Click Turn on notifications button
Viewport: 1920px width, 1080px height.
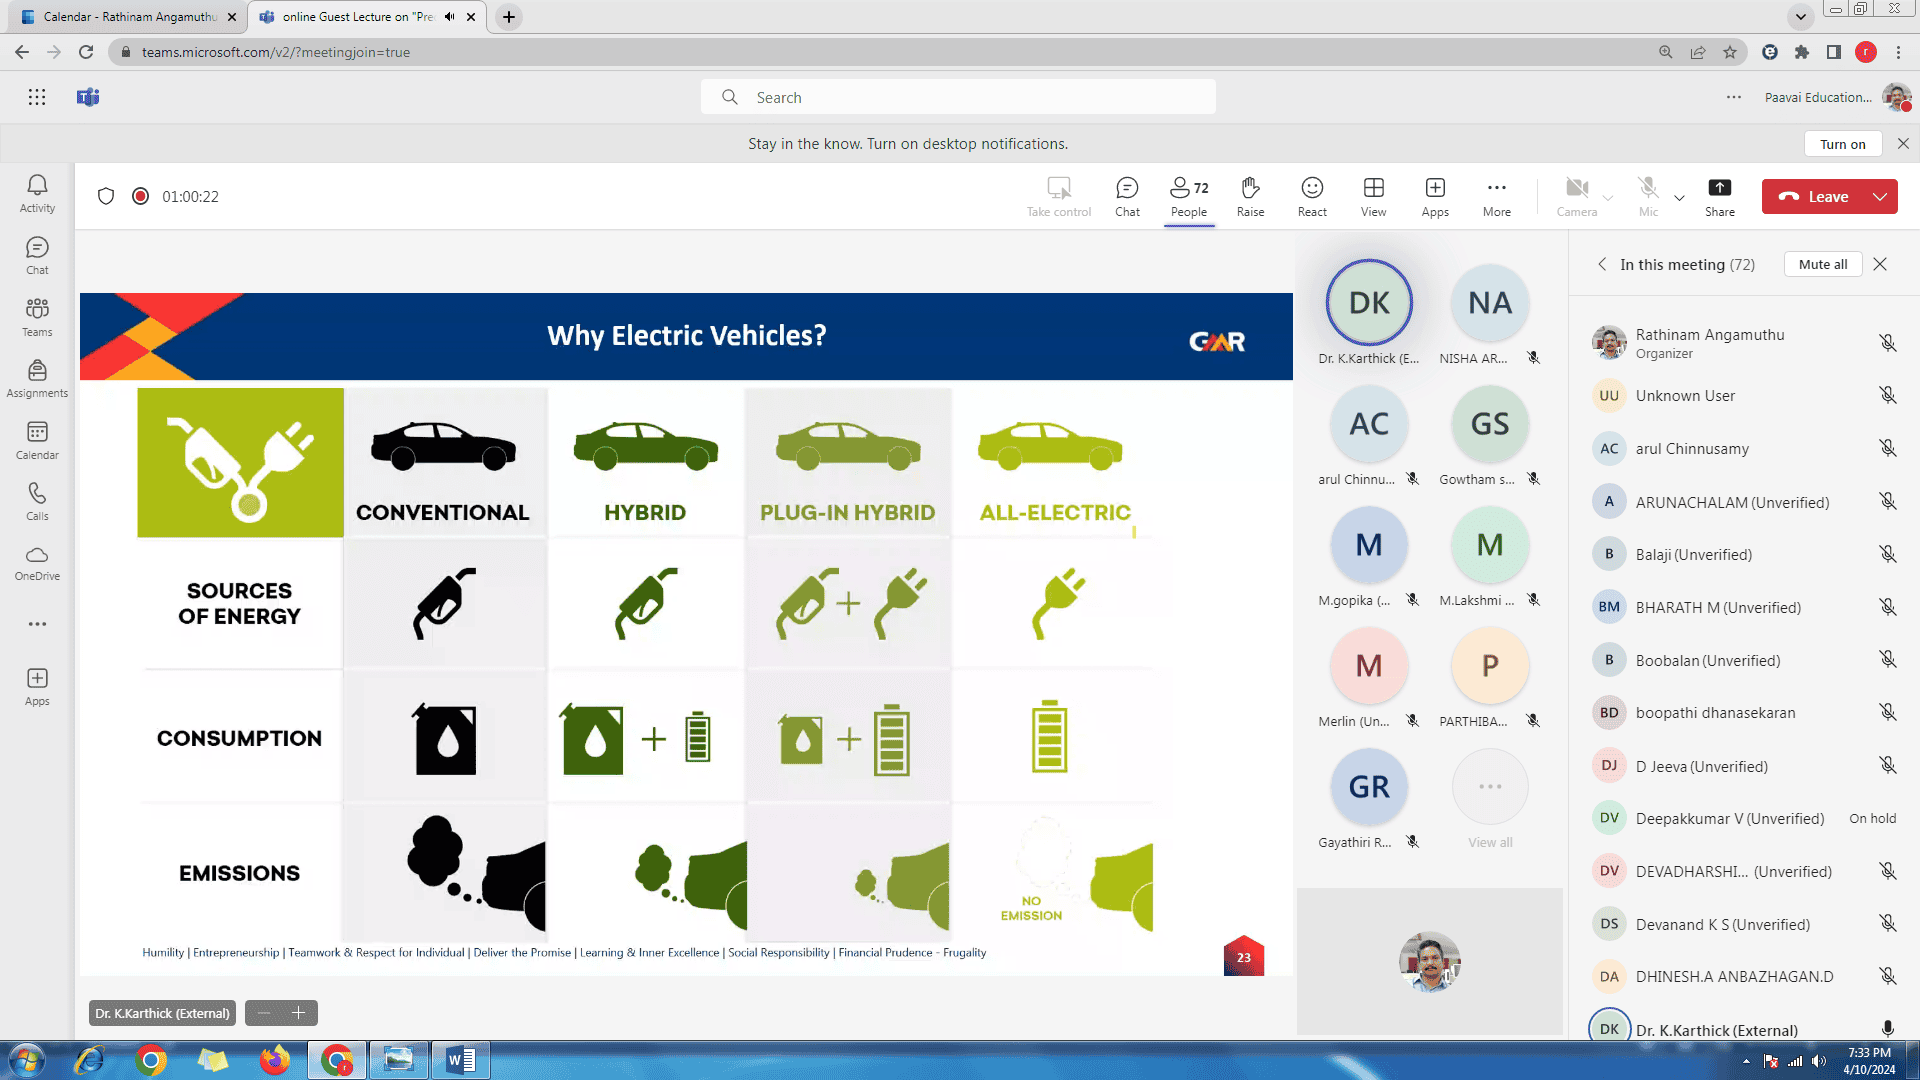click(x=1842, y=144)
